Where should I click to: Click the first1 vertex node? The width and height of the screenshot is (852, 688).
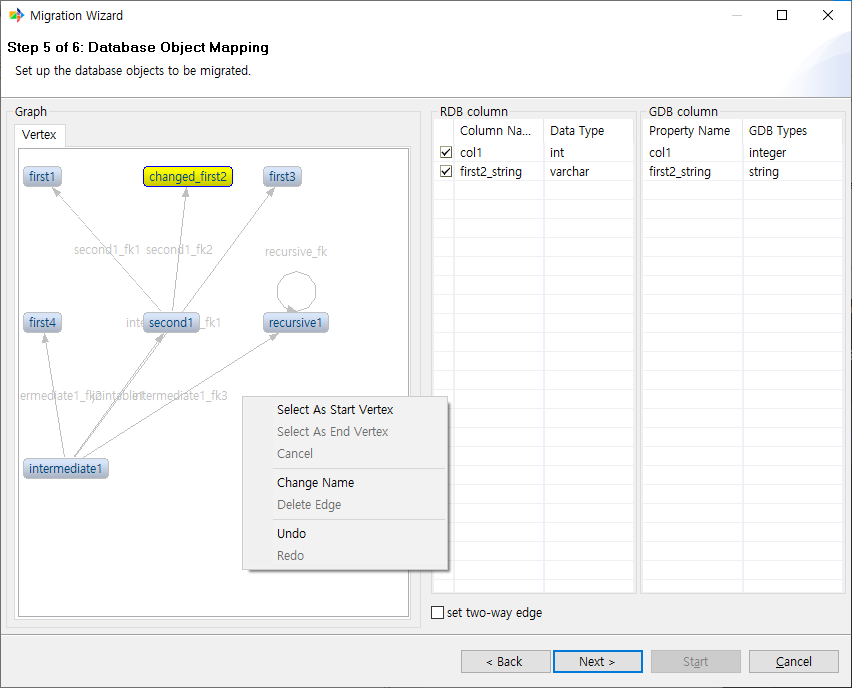pos(43,177)
